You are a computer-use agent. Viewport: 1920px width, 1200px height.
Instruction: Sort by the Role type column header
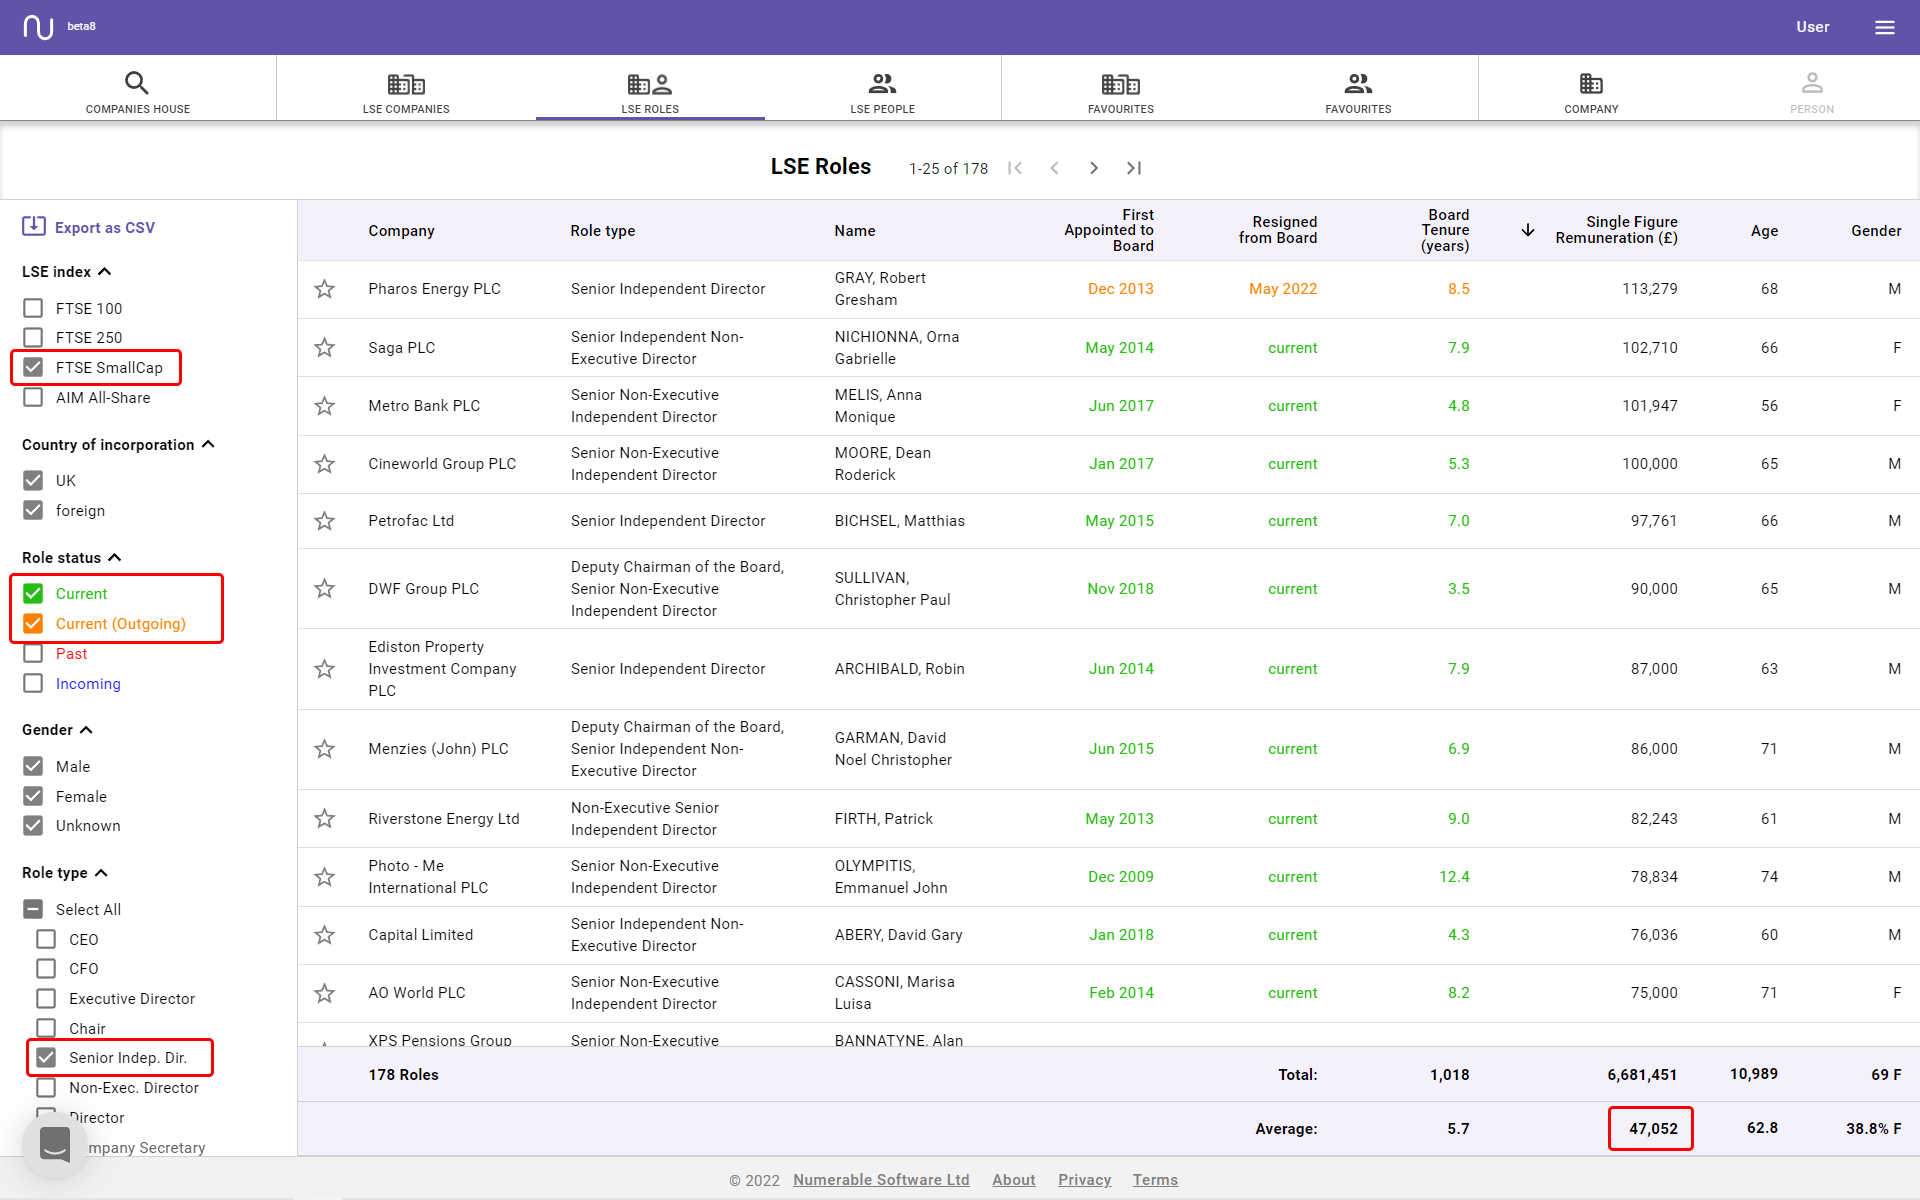coord(602,230)
